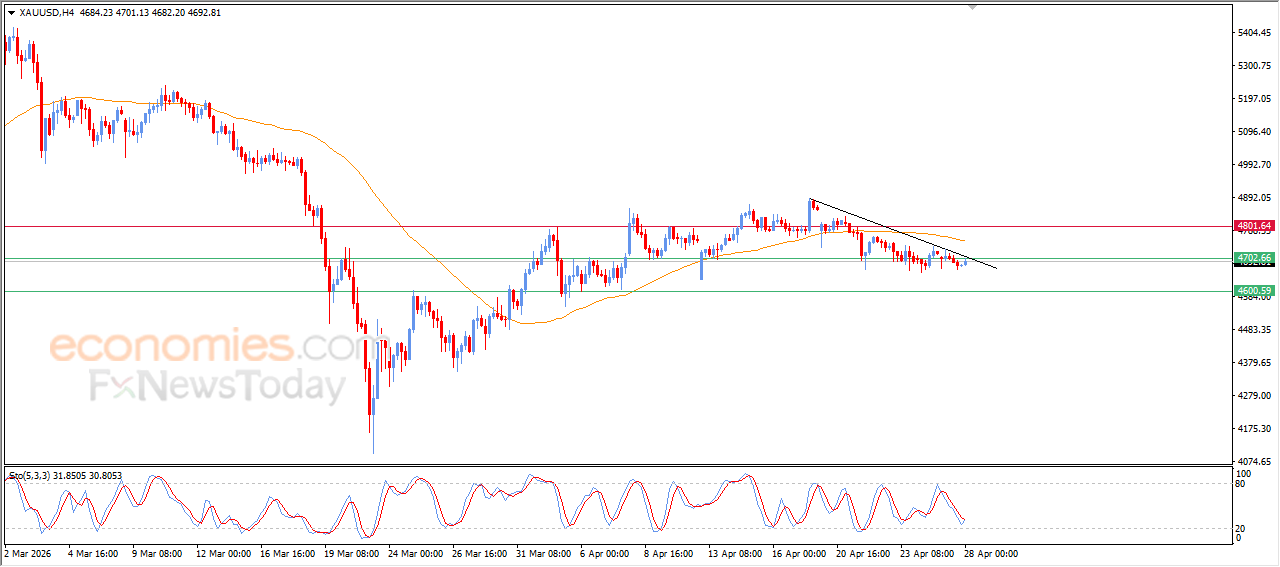
Task: Click the green 4702.66 price label
Action: (x=1253, y=258)
